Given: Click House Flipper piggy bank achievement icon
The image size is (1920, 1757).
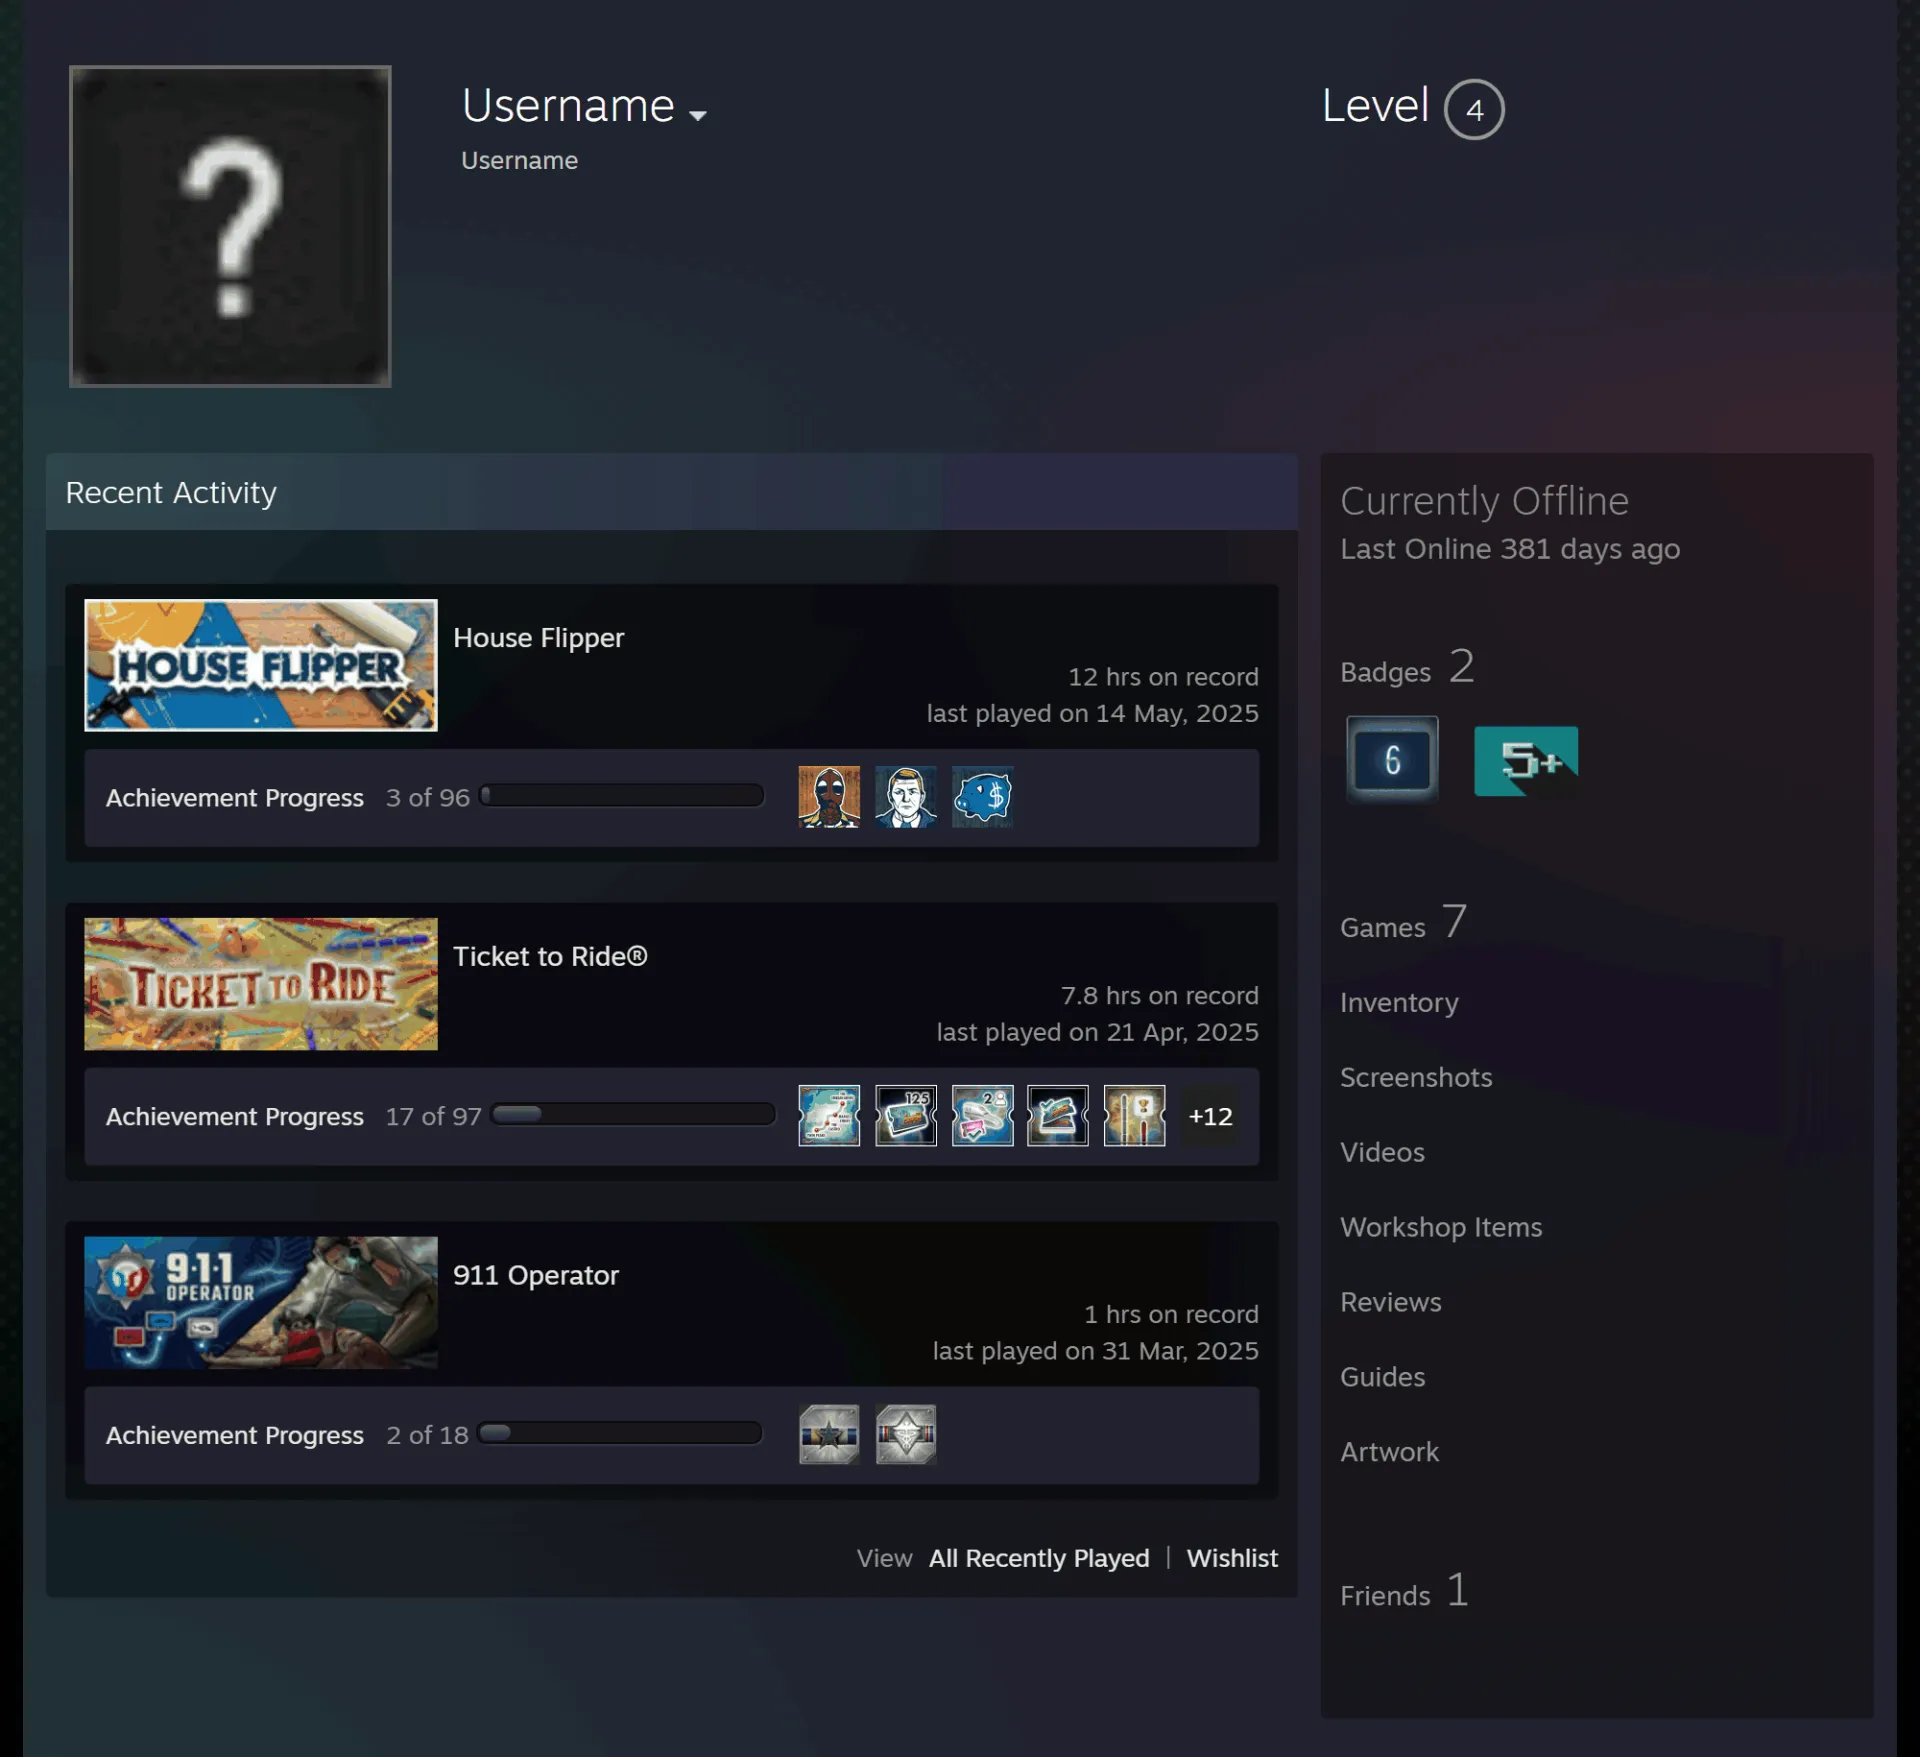Looking at the screenshot, I should coord(983,797).
